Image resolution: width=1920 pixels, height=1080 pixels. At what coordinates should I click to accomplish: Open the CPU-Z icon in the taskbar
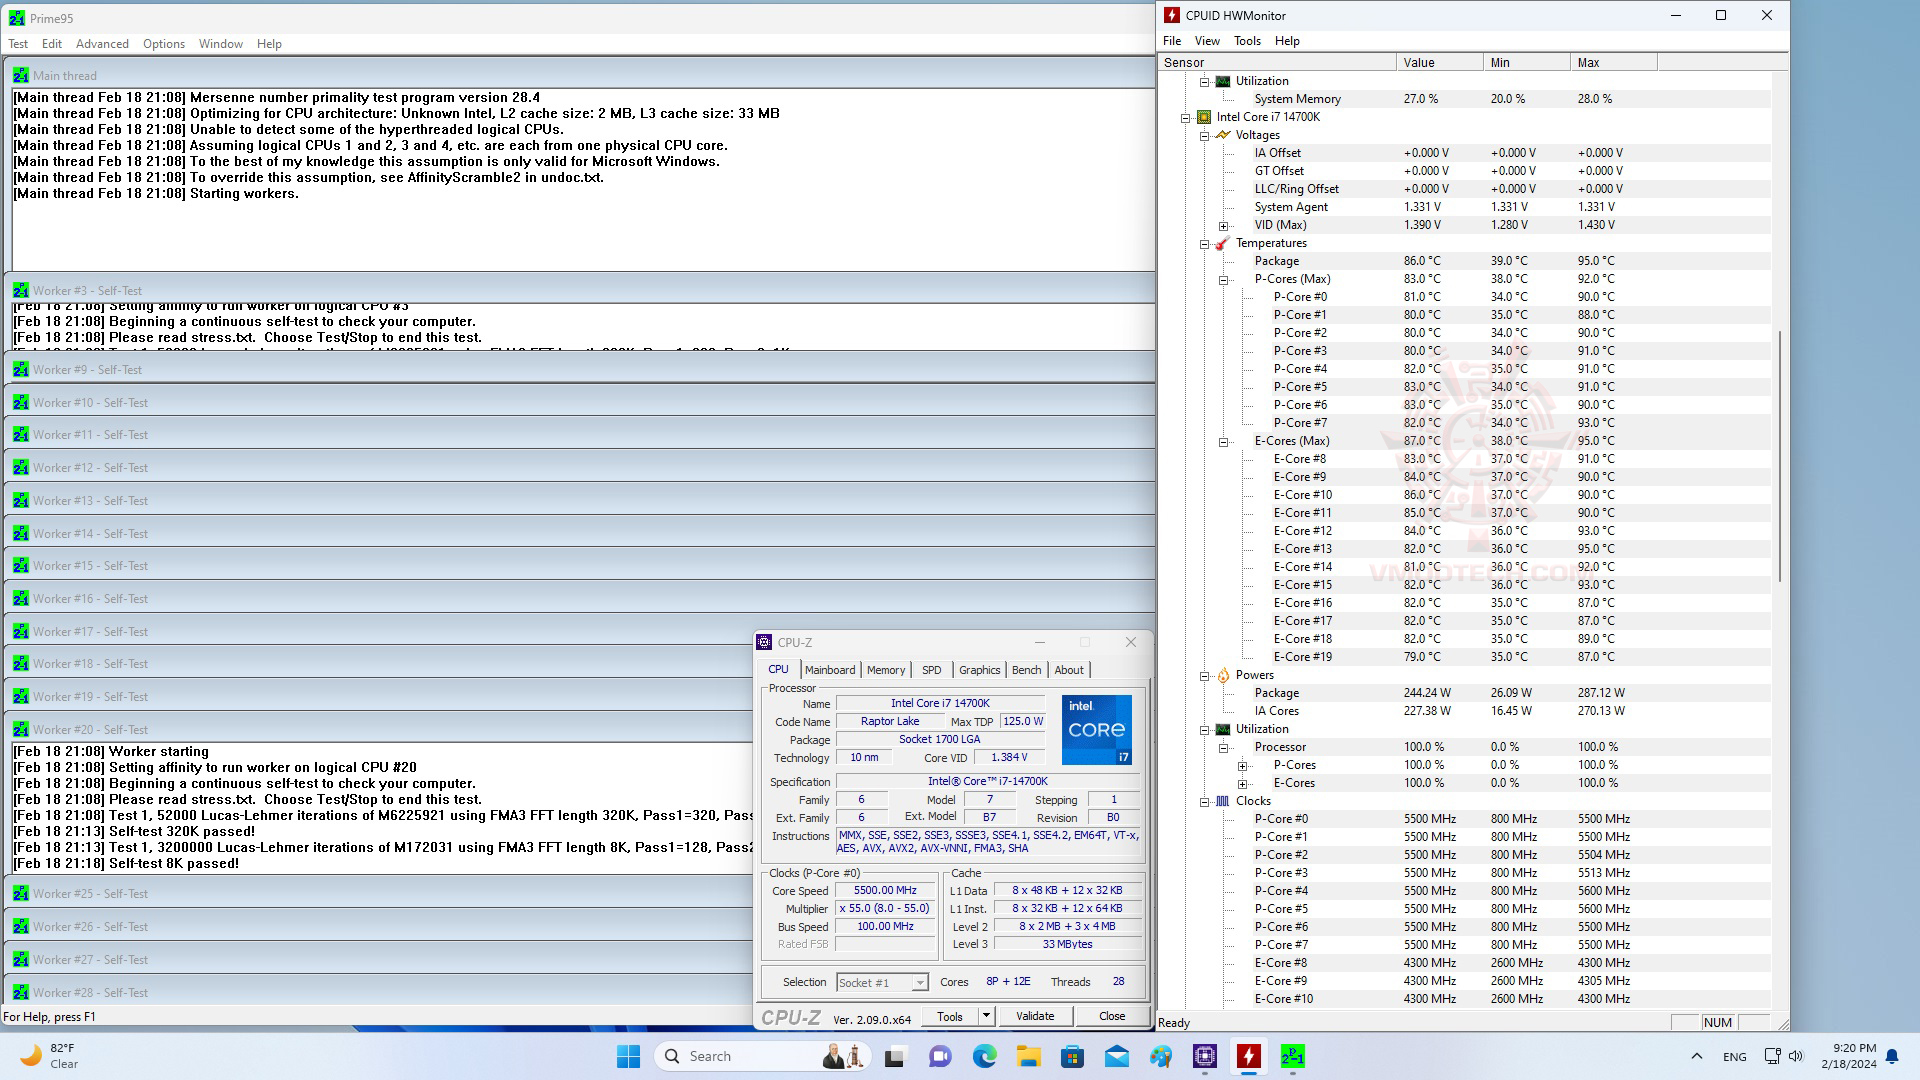coord(1204,1056)
